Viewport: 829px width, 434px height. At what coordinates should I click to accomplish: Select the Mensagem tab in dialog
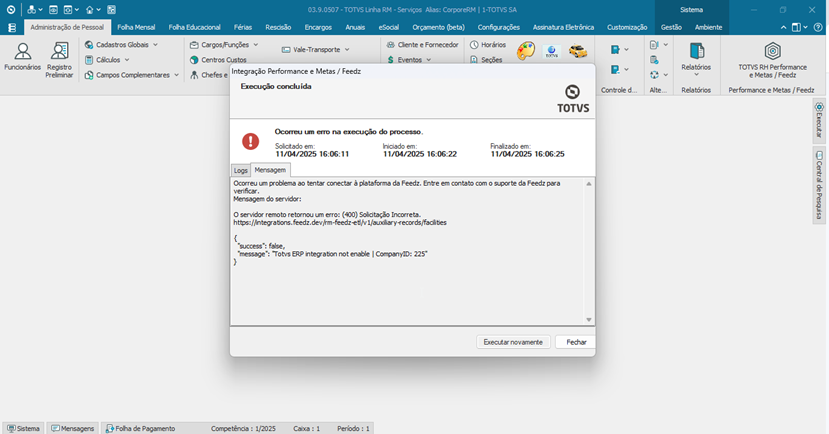(270, 170)
